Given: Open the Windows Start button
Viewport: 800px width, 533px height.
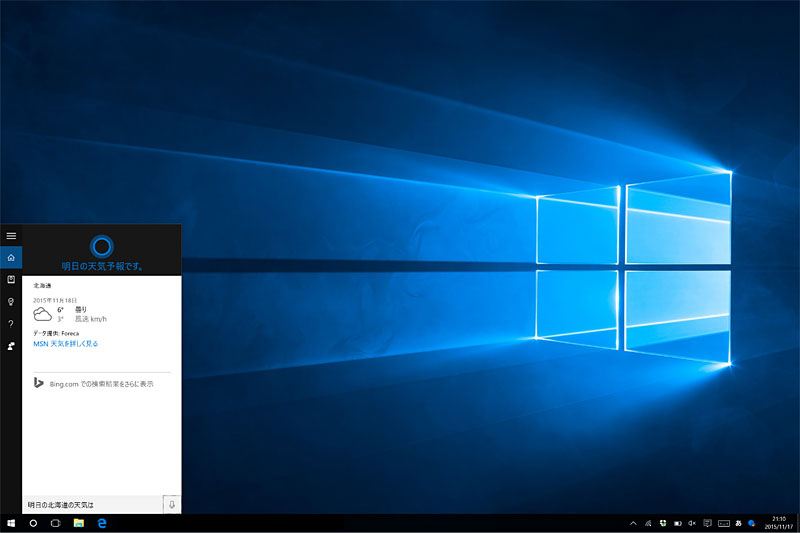Looking at the screenshot, I should click(x=11, y=523).
